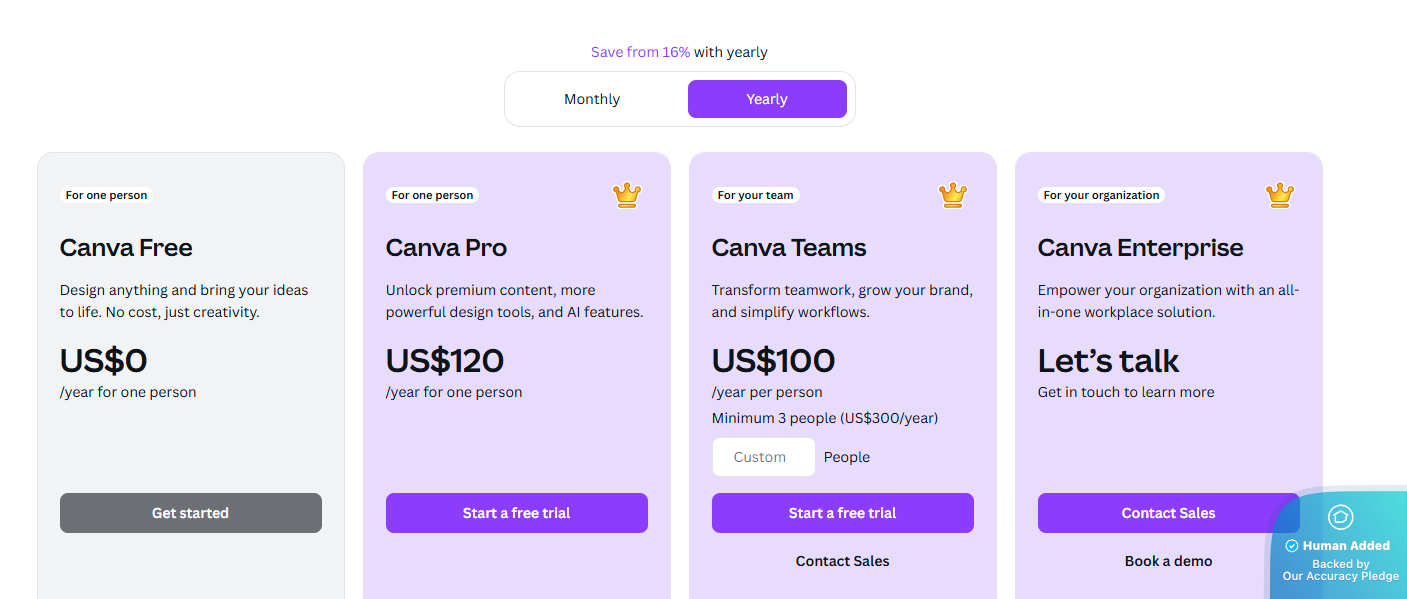Screen dimensions: 1407x599
Task: Click the Yearly tab in the billing switcher
Action: click(766, 98)
